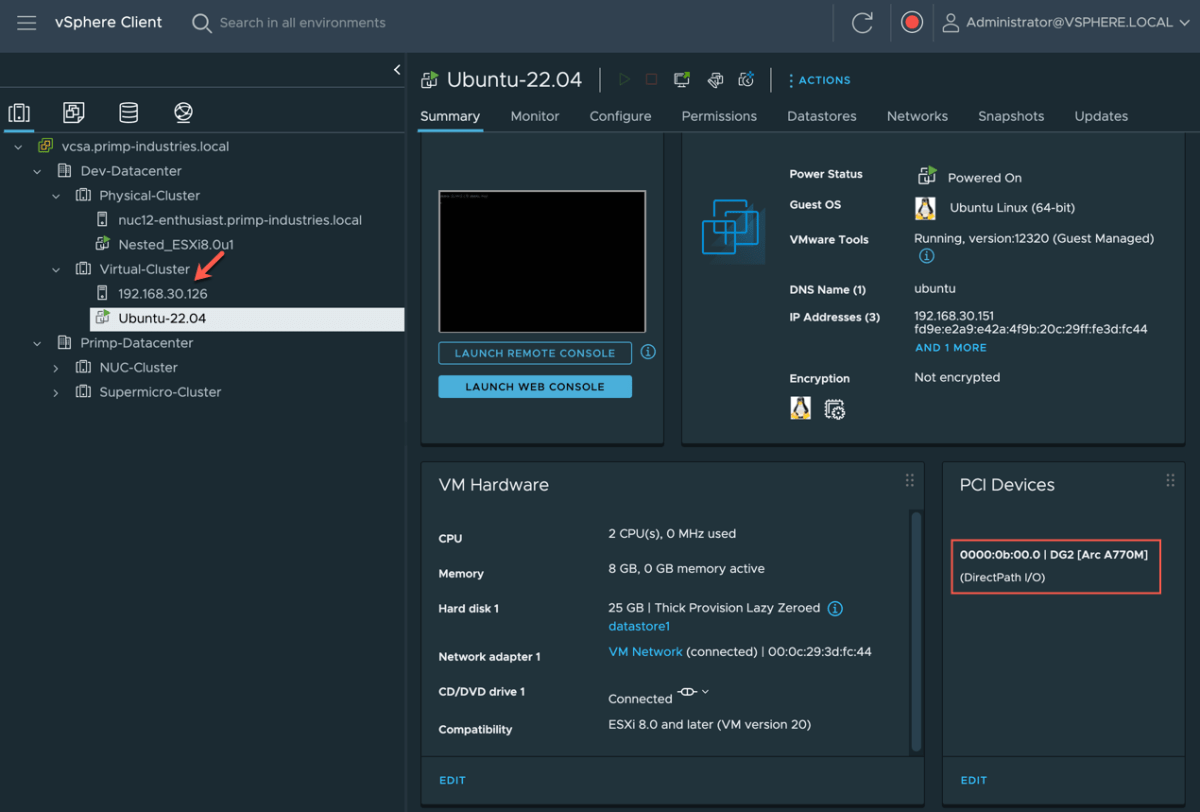The height and width of the screenshot is (812, 1200).
Task: Toggle the session recording red button
Action: pyautogui.click(x=911, y=21)
